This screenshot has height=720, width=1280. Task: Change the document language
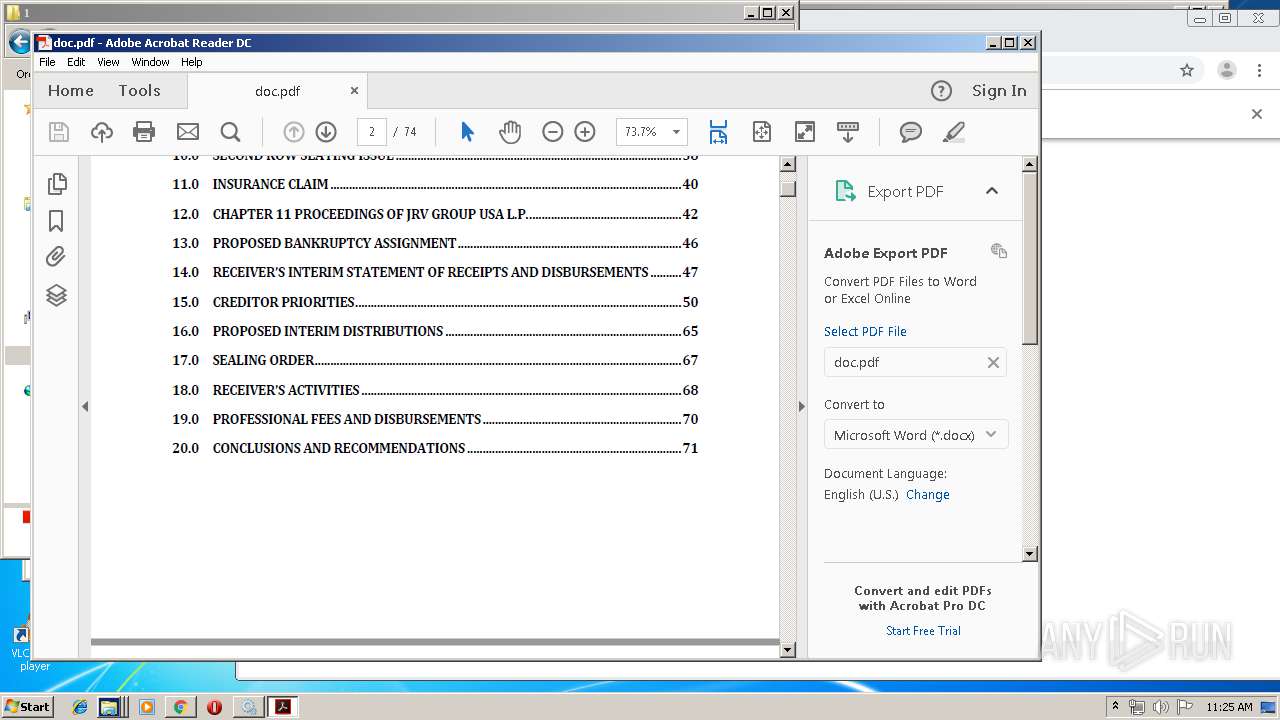(x=928, y=495)
